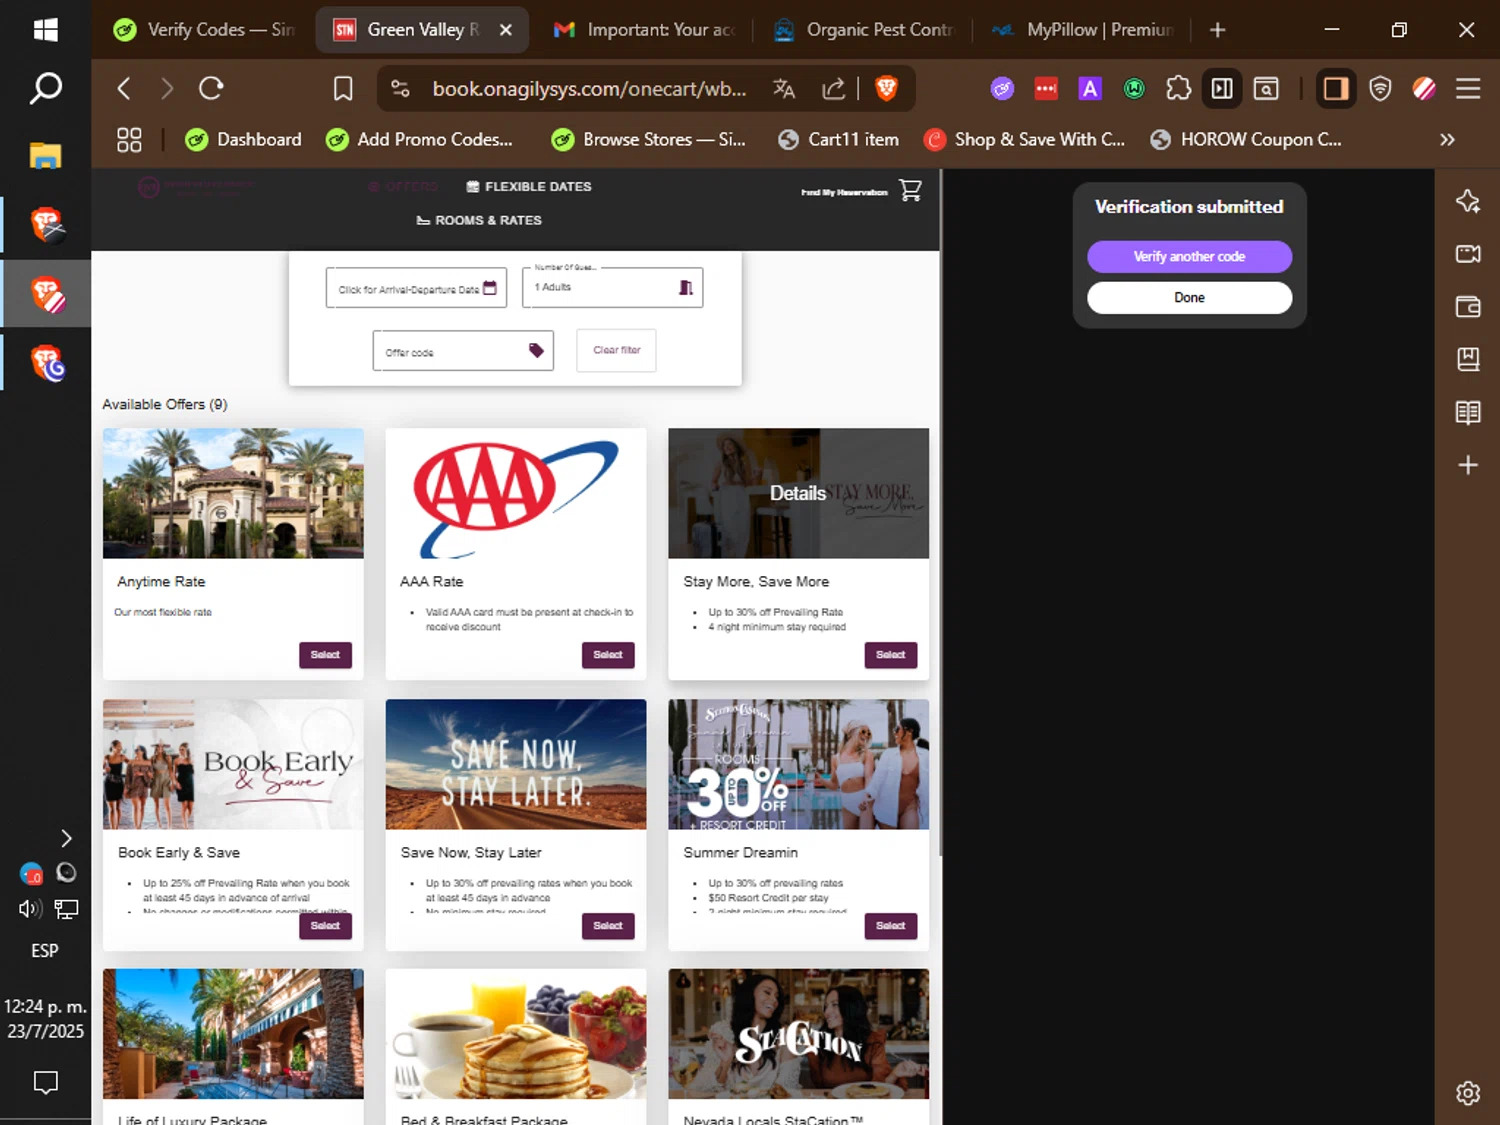This screenshot has height=1125, width=1500.
Task: Select the AAA Rate offer
Action: (x=608, y=655)
